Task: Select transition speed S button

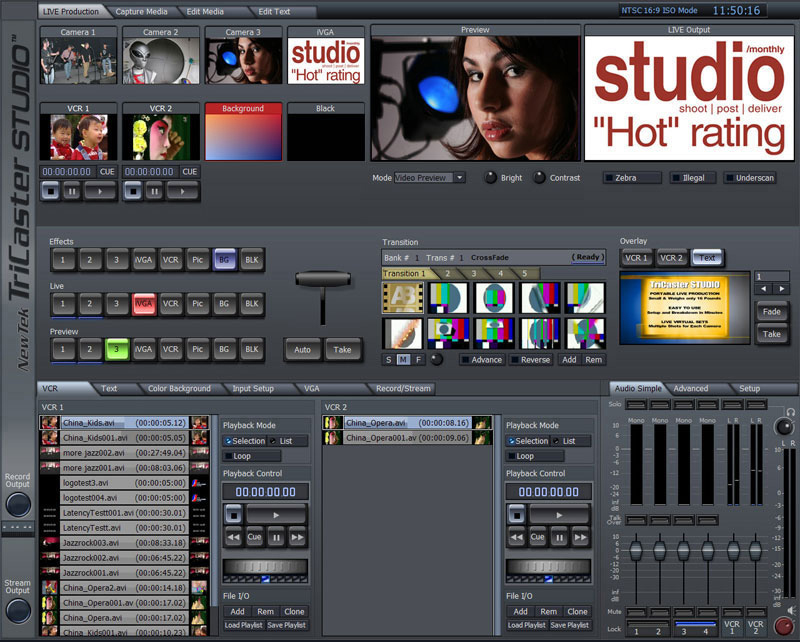Action: click(389, 360)
